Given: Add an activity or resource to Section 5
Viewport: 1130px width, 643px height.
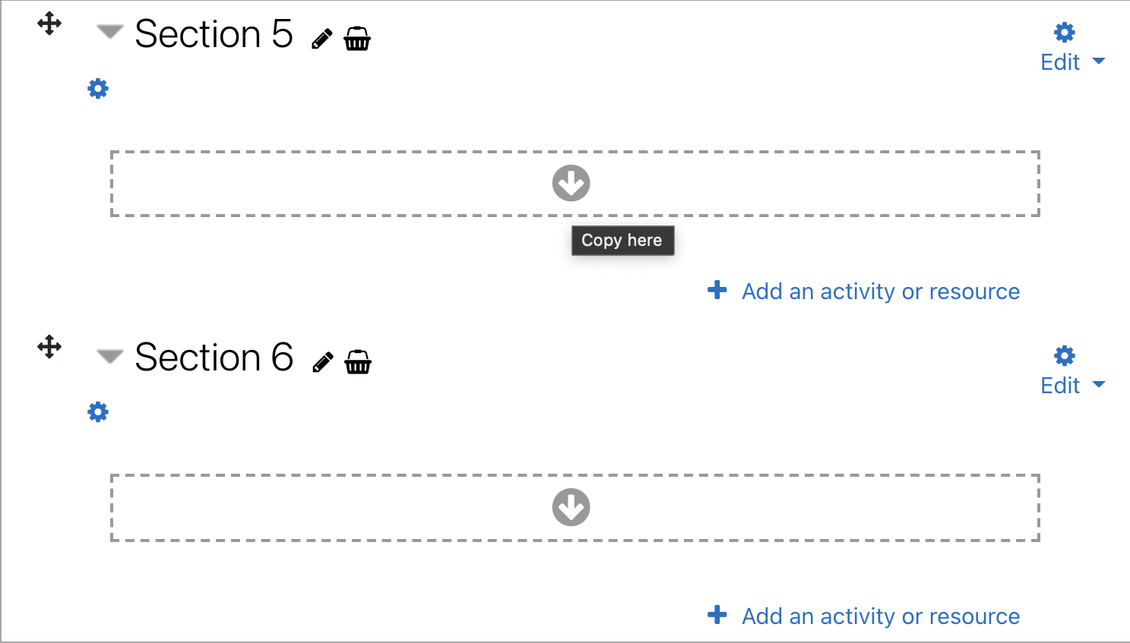Looking at the screenshot, I should [x=864, y=291].
